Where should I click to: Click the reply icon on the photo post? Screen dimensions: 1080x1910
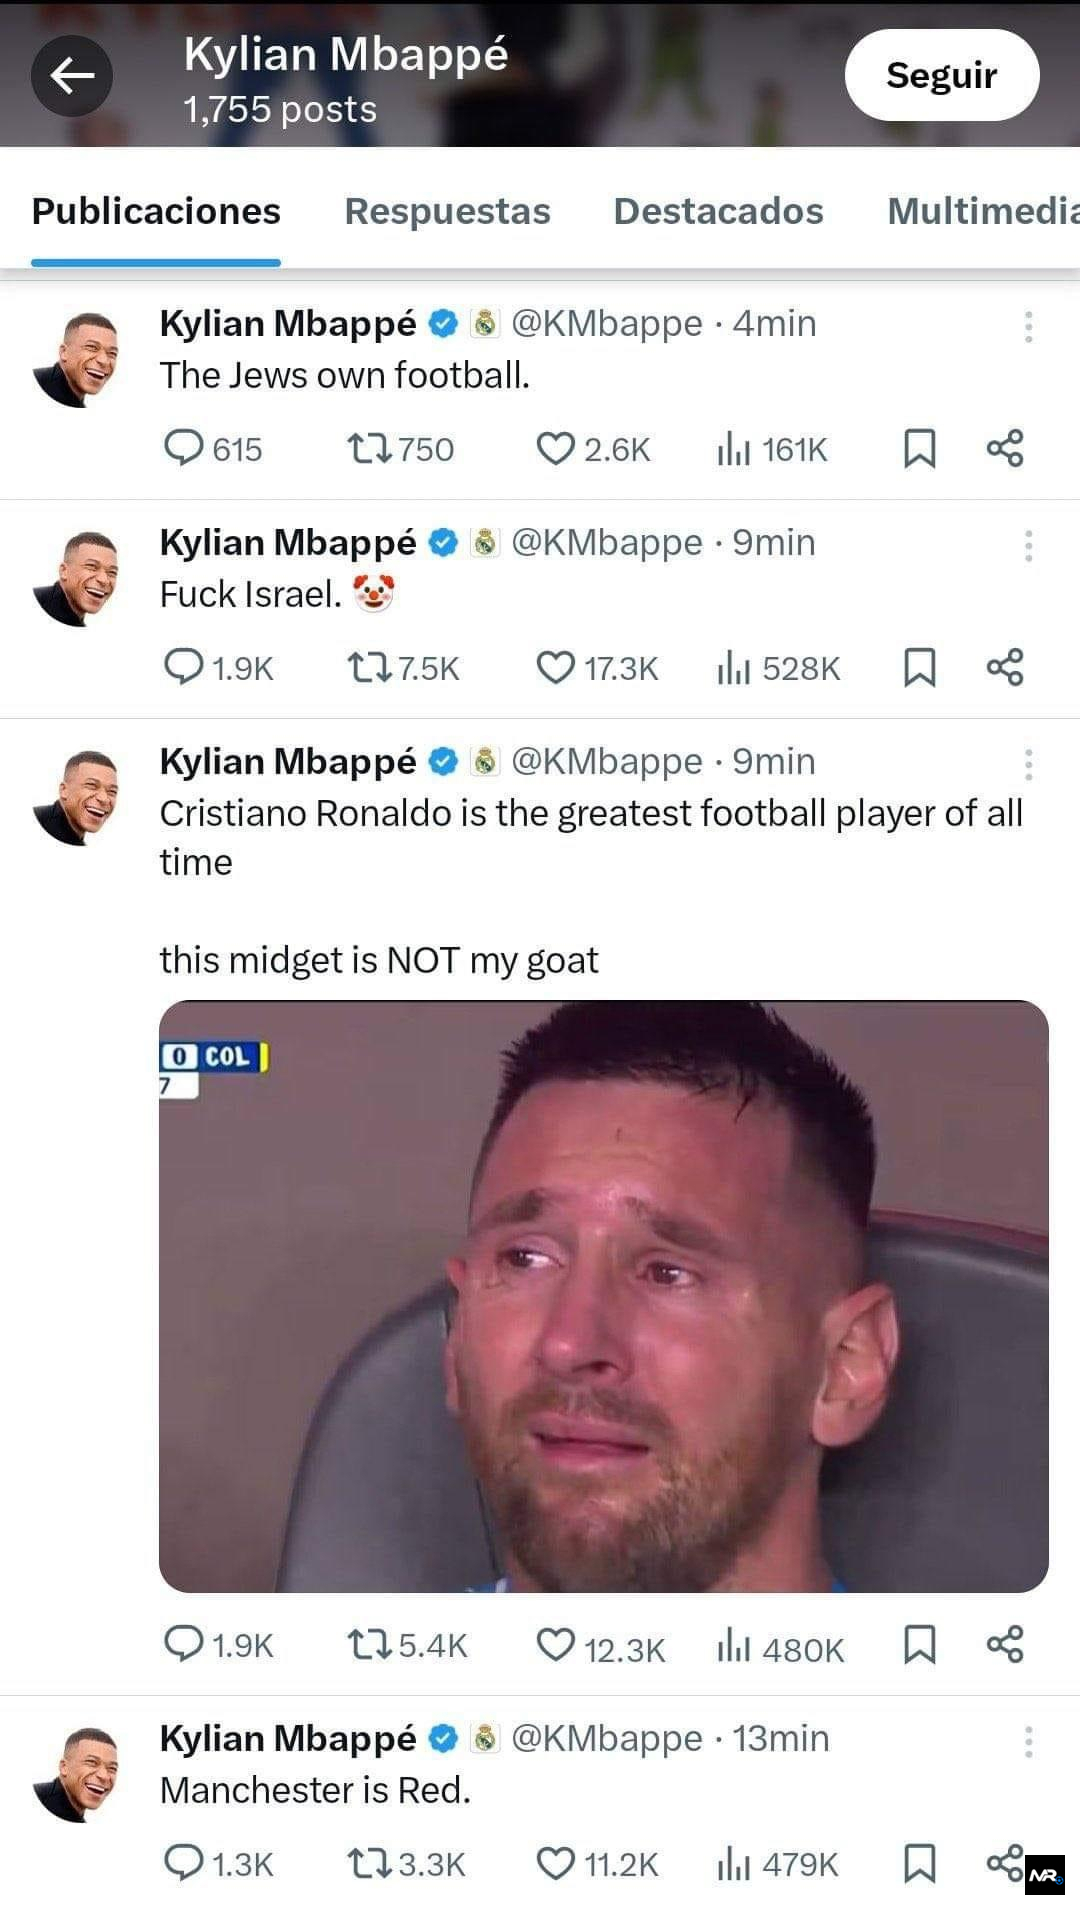183,1645
